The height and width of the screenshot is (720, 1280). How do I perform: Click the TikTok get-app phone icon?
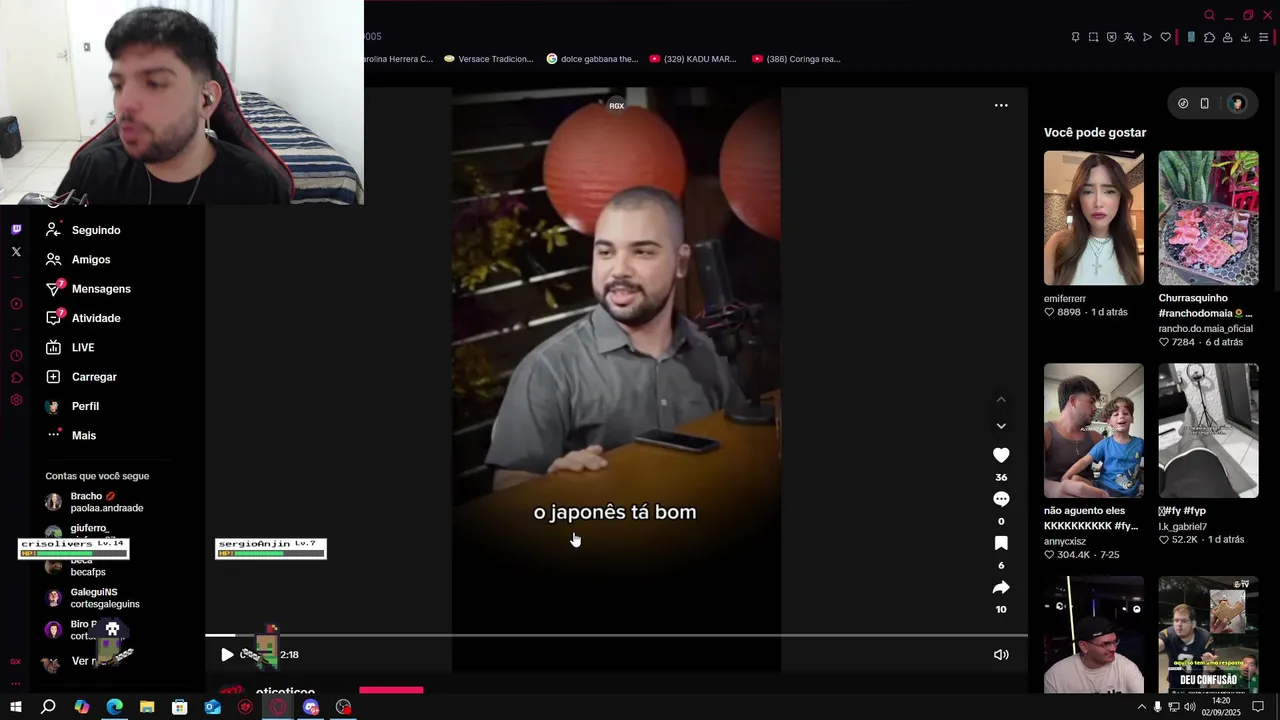point(1205,103)
